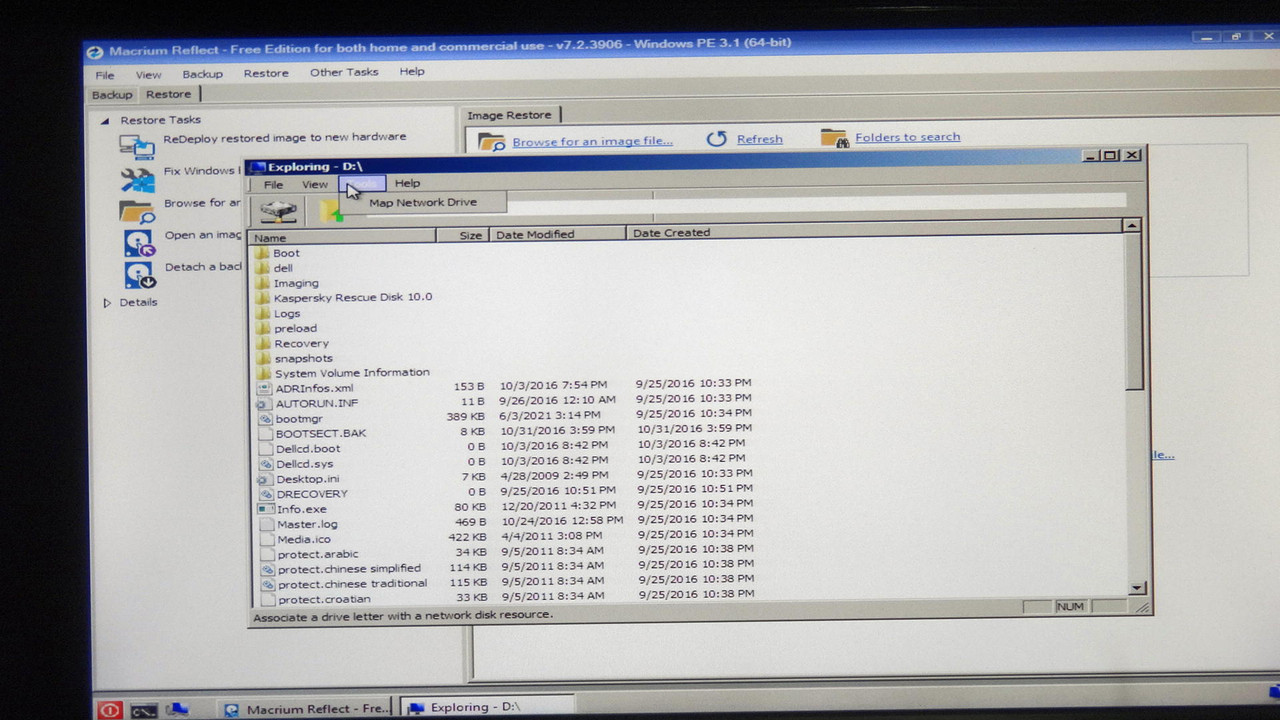Click ReDeploy restored image icon
The image size is (1280, 720).
click(137, 146)
